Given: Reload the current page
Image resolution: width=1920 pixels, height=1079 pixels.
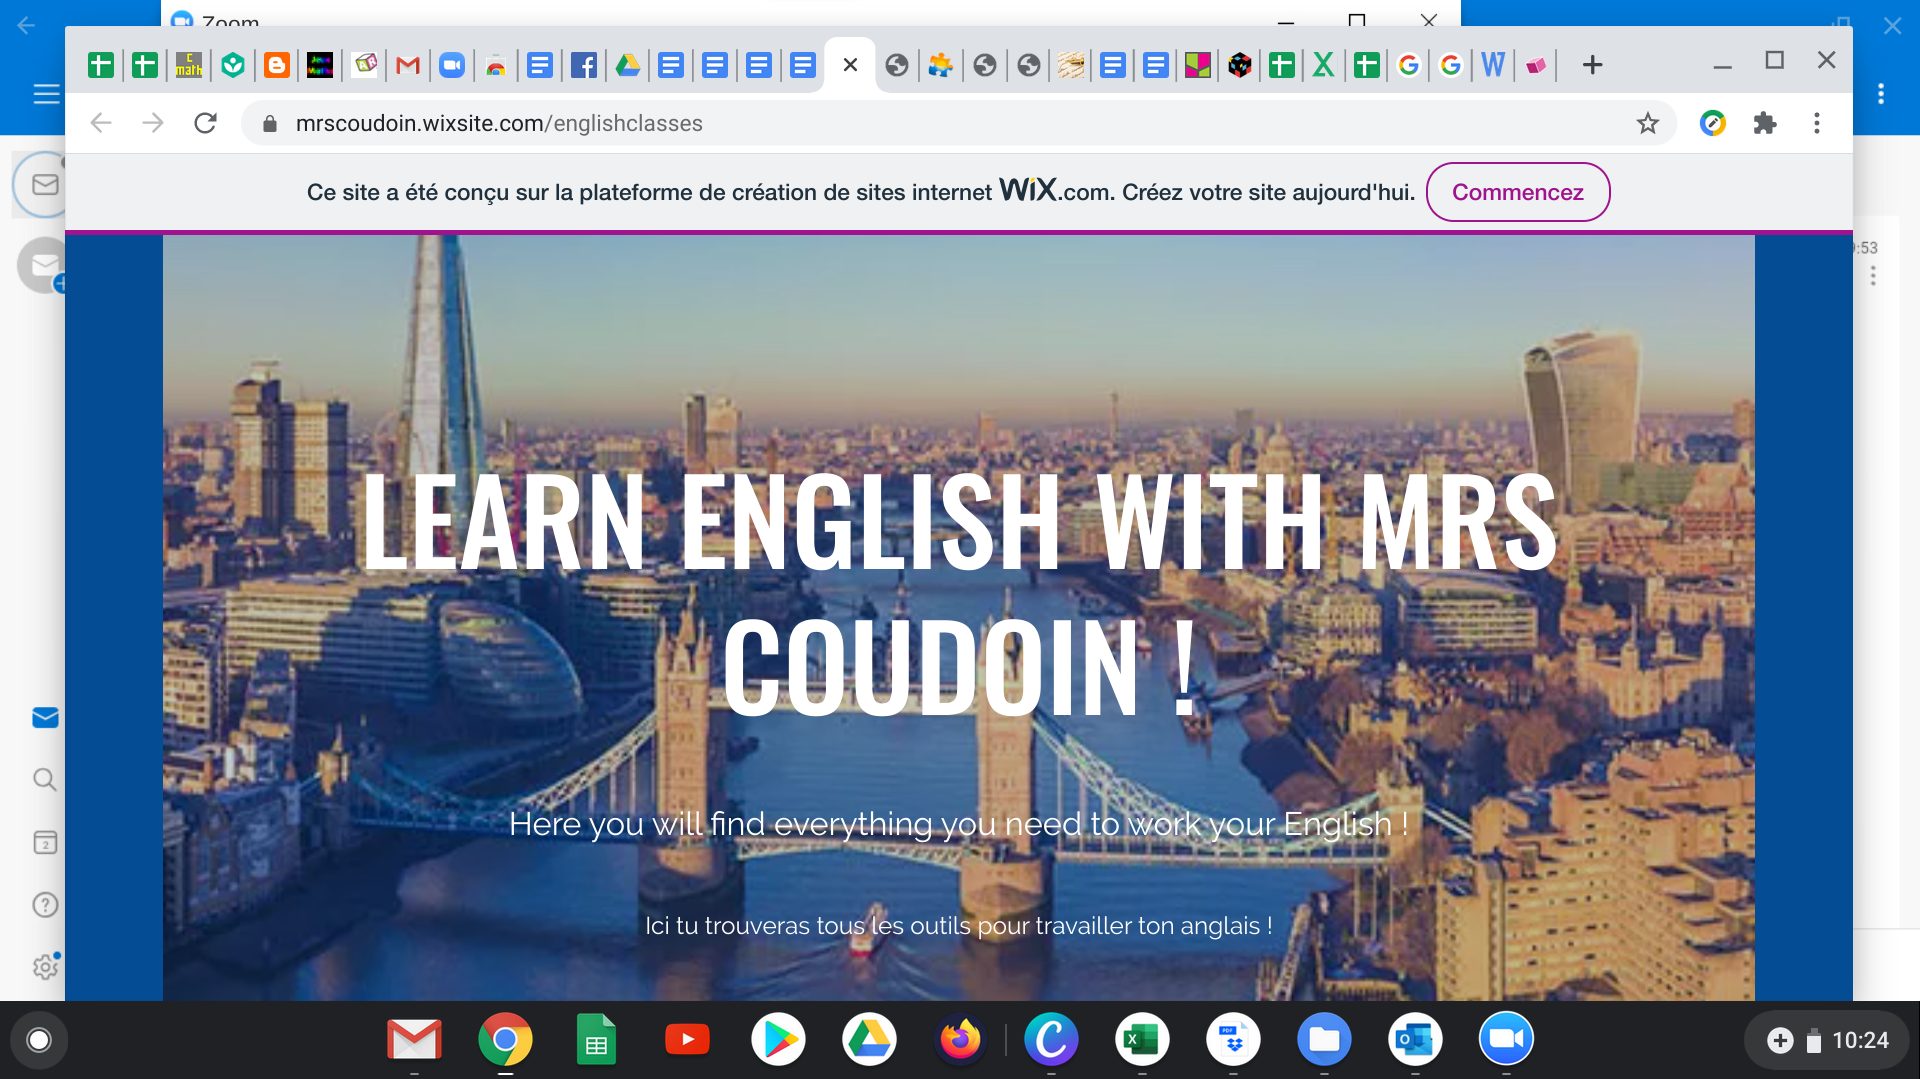Looking at the screenshot, I should (x=205, y=123).
